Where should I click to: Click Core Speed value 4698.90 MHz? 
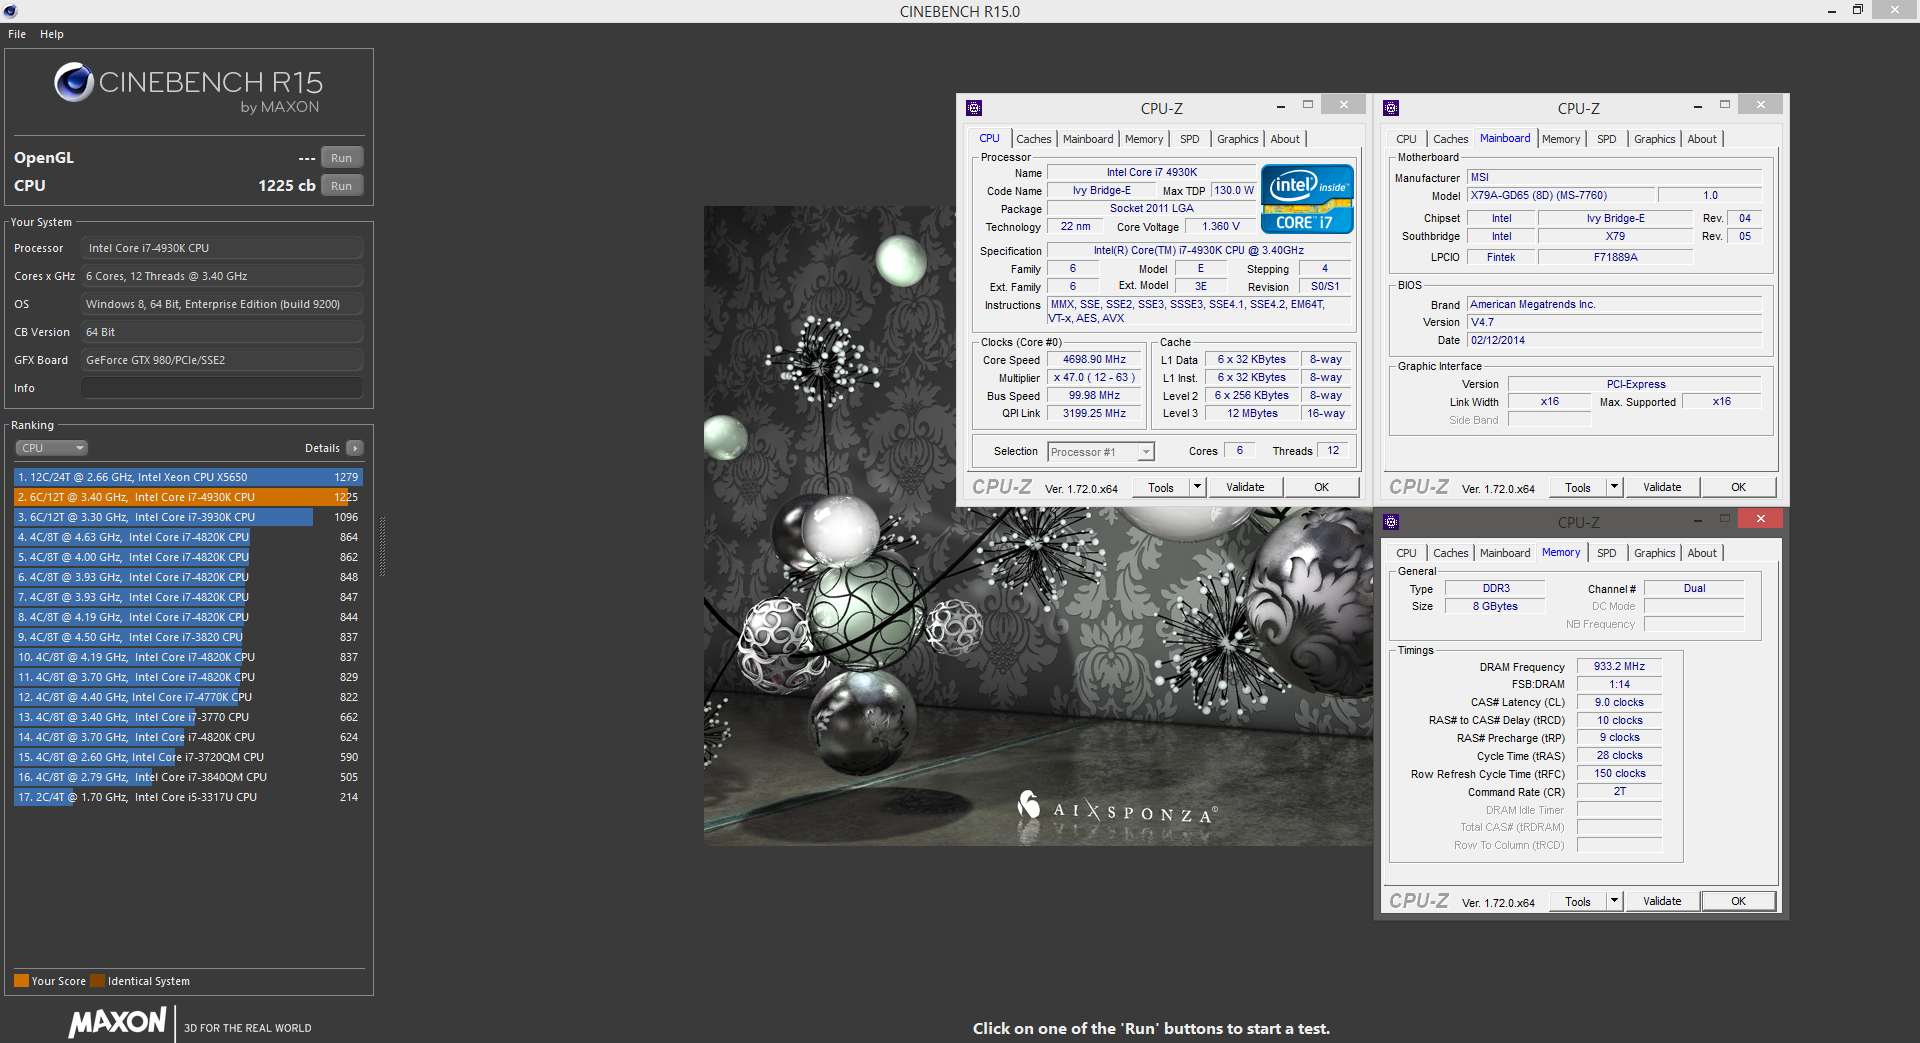pos(1094,360)
